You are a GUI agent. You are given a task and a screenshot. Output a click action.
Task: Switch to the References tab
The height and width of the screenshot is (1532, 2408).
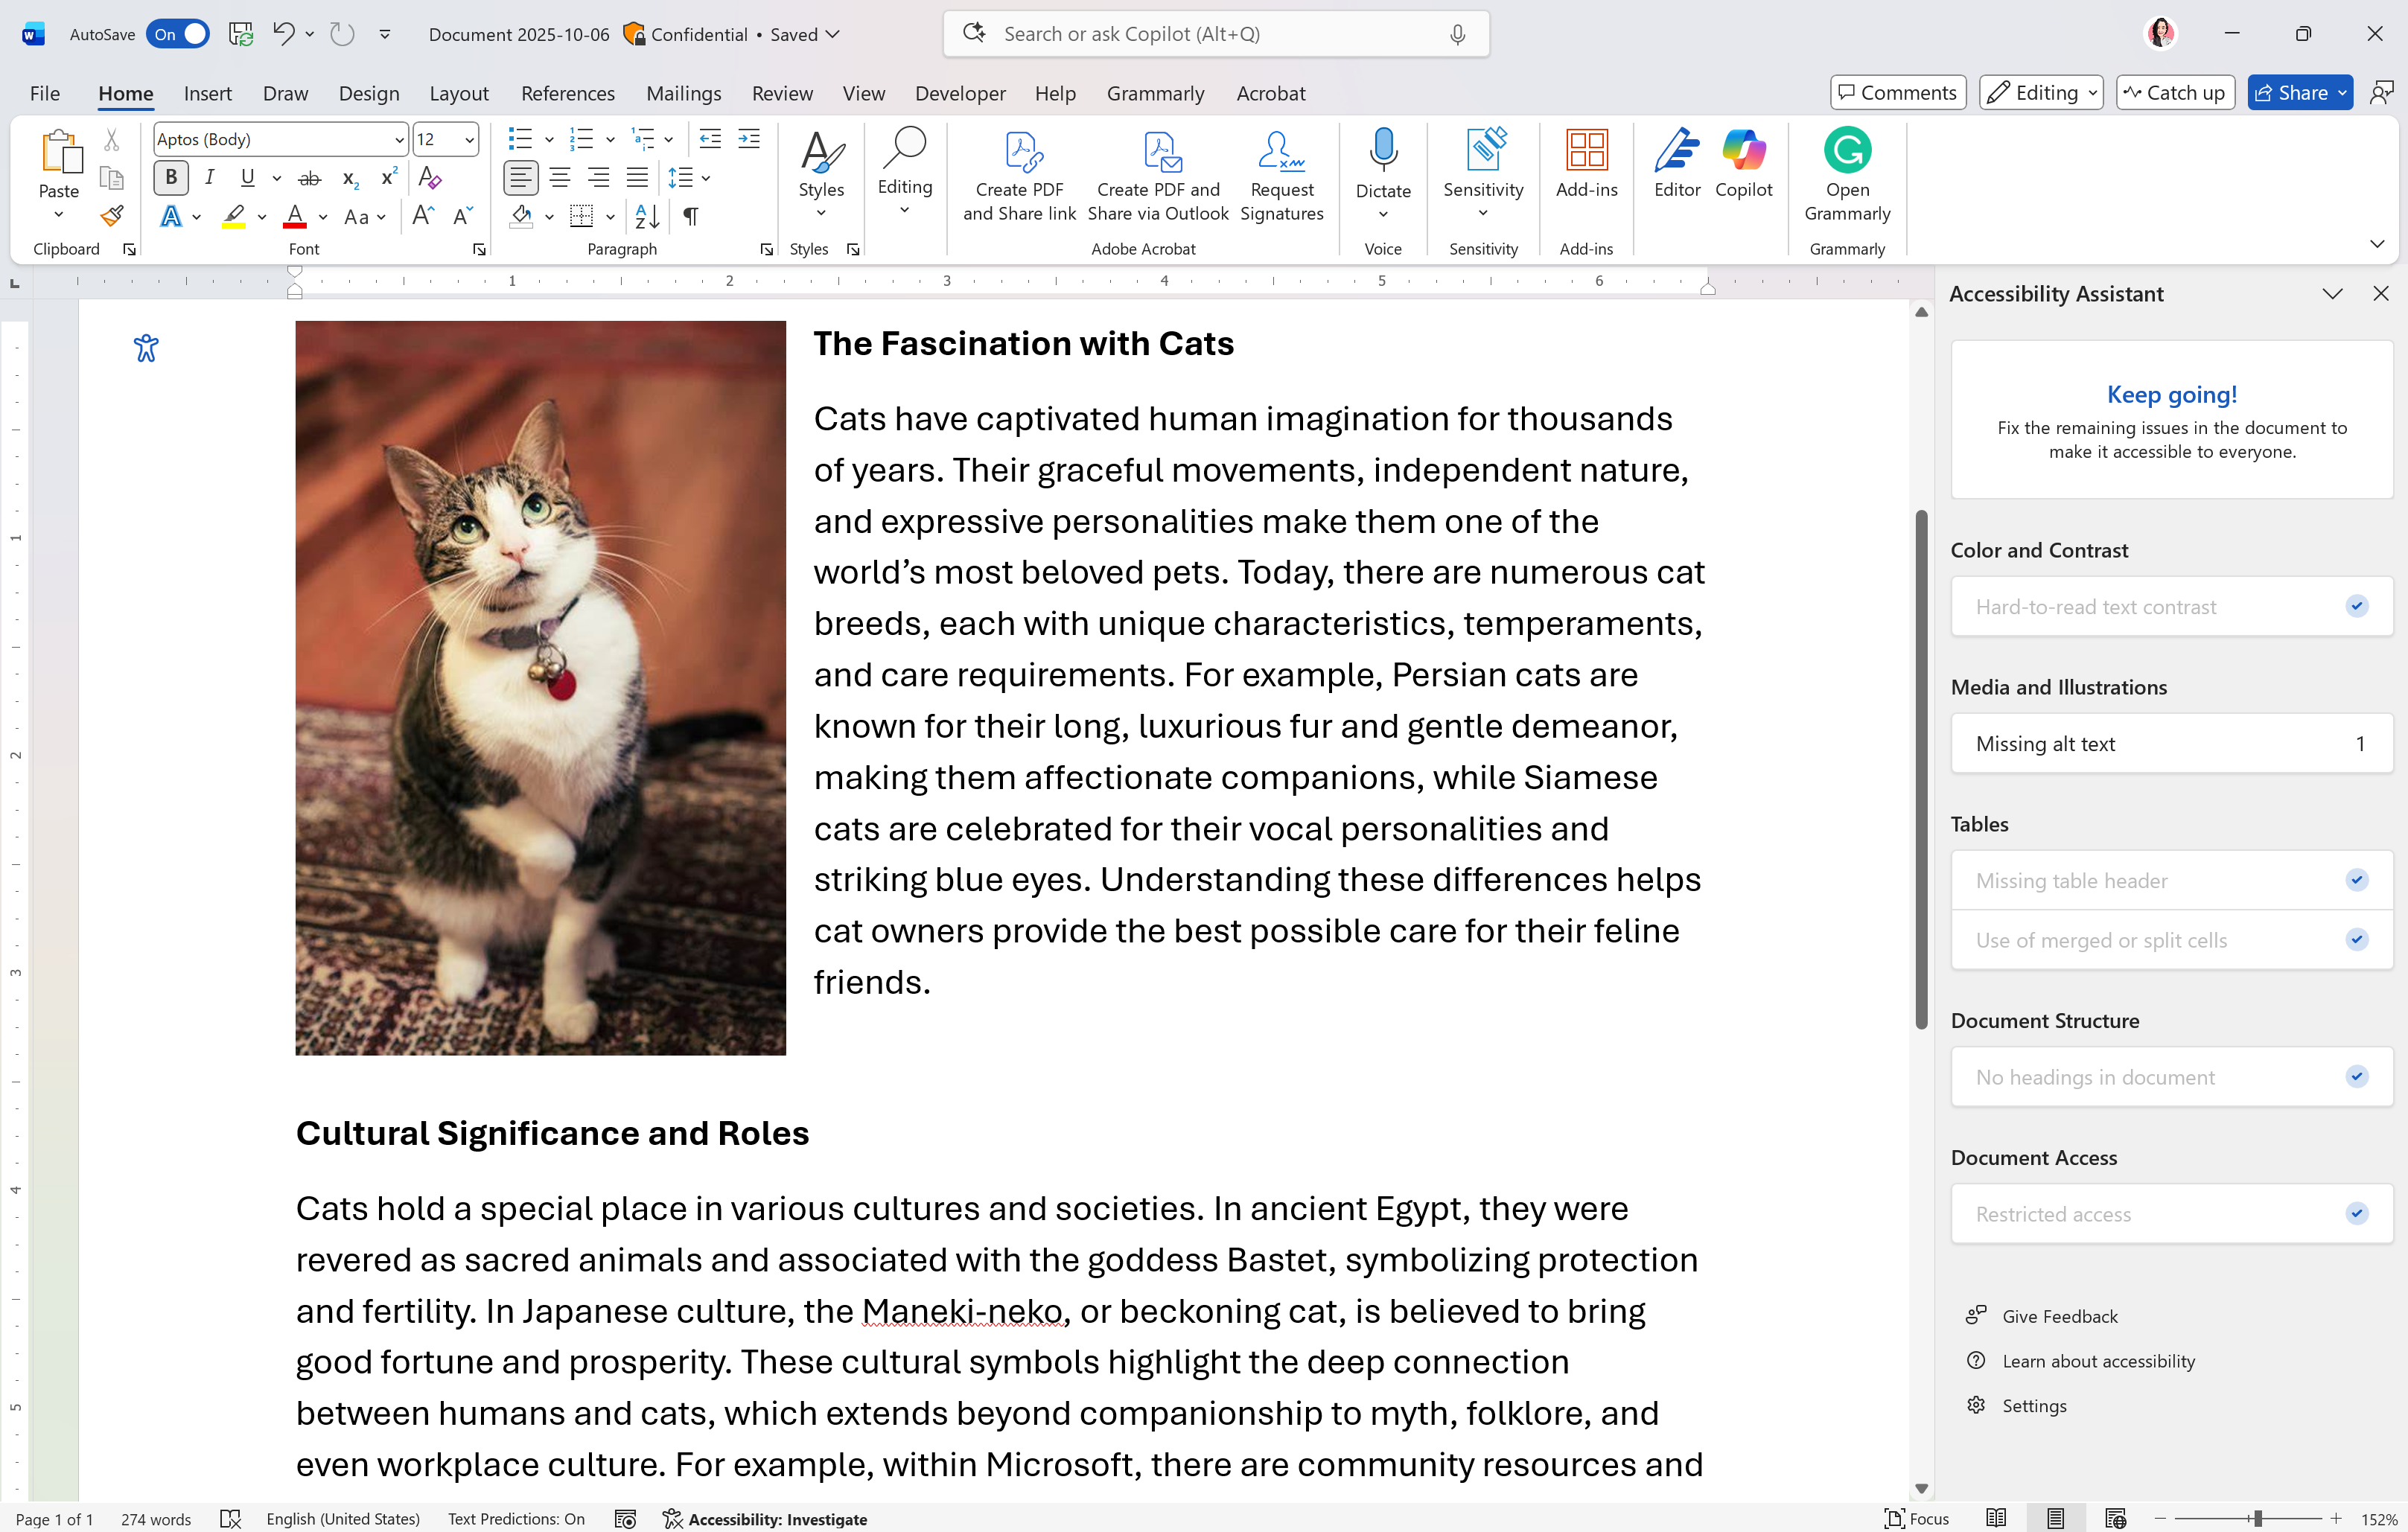[567, 93]
